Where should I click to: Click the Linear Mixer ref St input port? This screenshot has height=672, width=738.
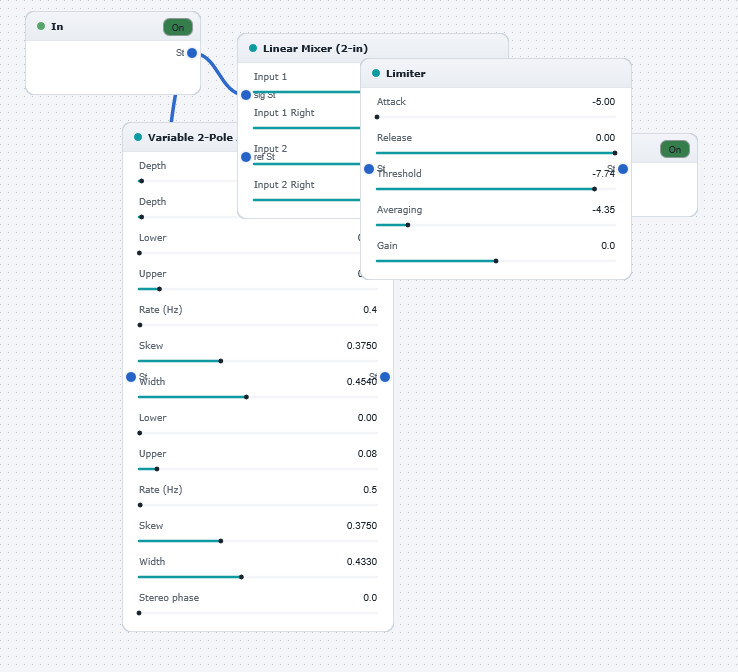tap(246, 157)
